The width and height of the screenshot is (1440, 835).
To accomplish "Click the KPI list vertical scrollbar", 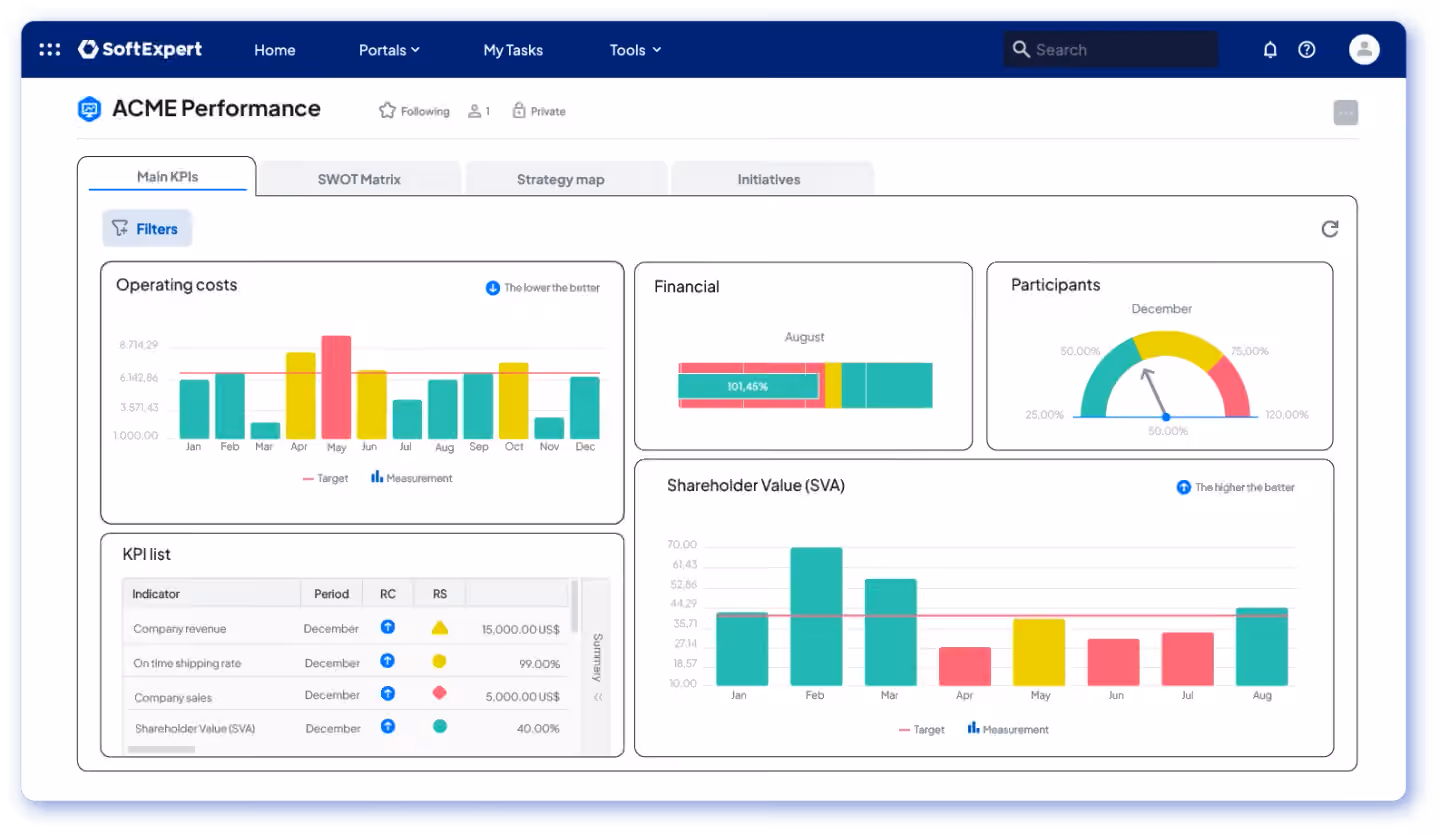I will point(575,606).
